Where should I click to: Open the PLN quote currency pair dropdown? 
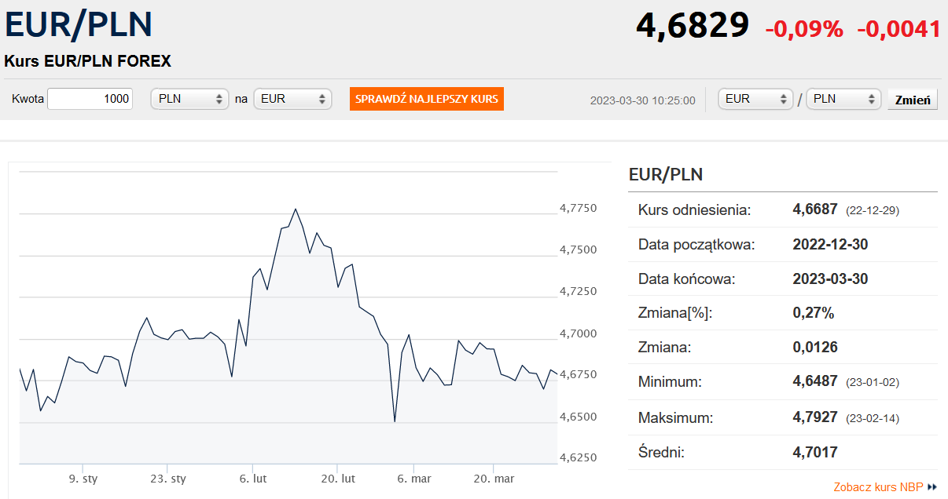(x=843, y=99)
